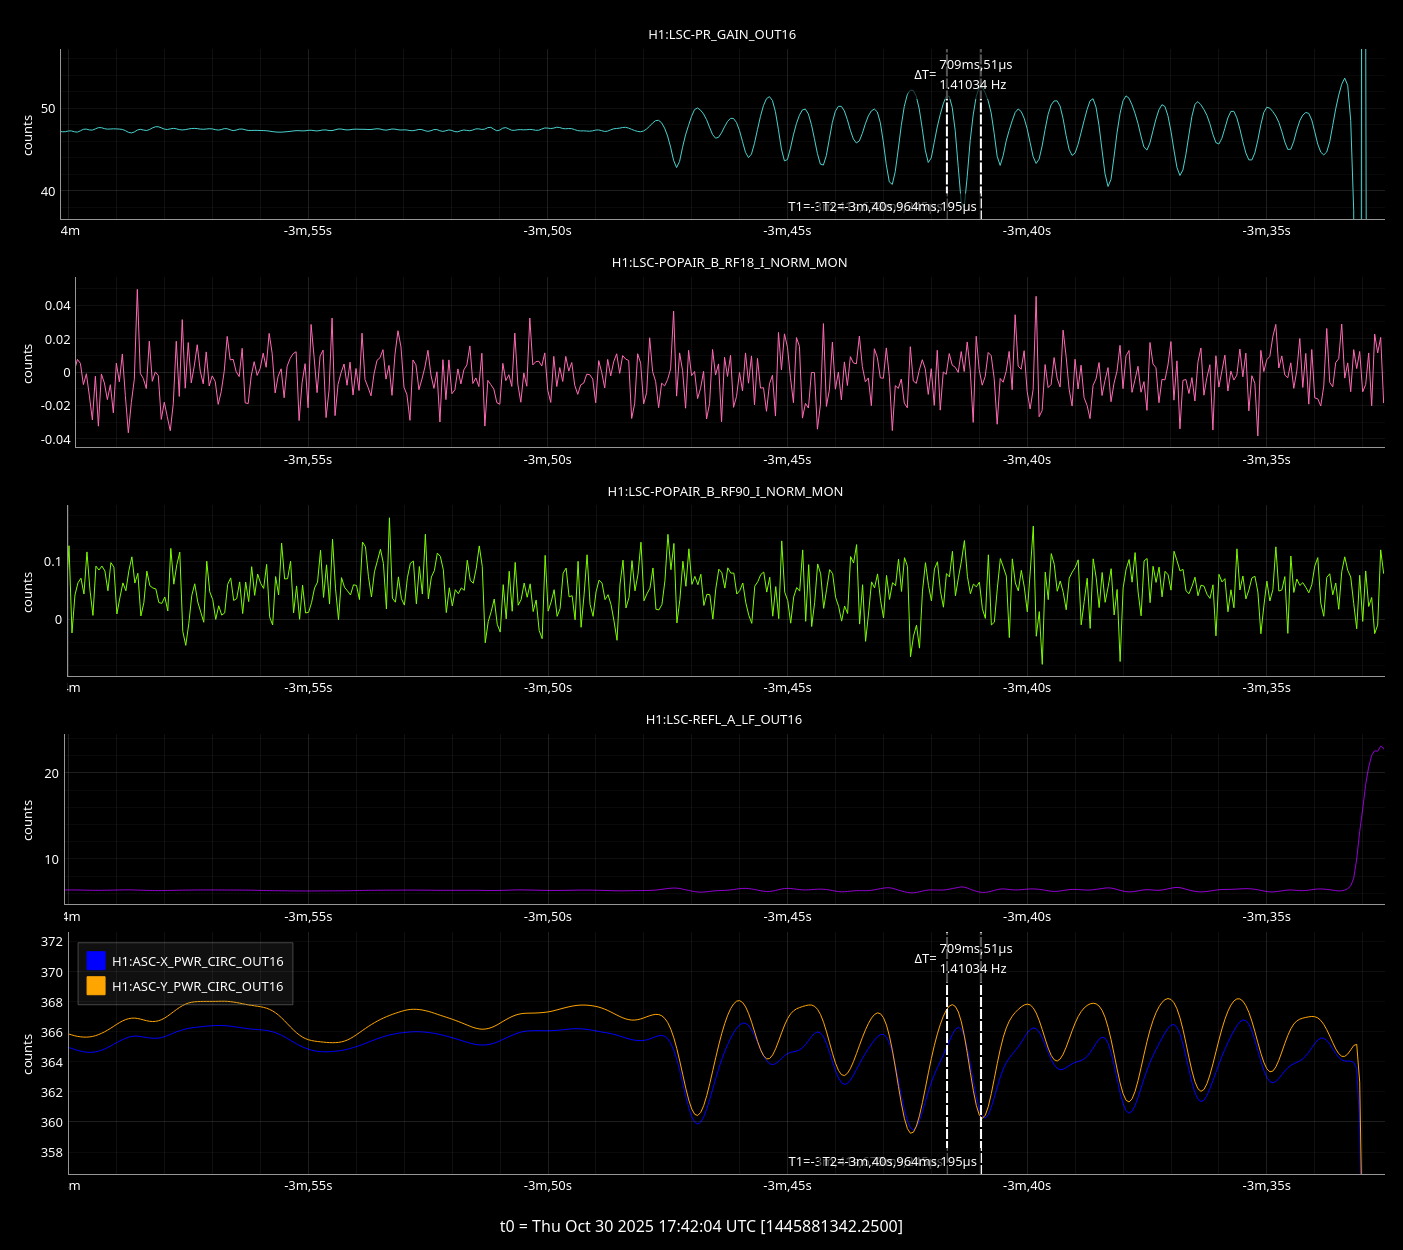Click the H1:LSC-POPAIR_B_RF90_I_NORM_MON plot title

(725, 492)
